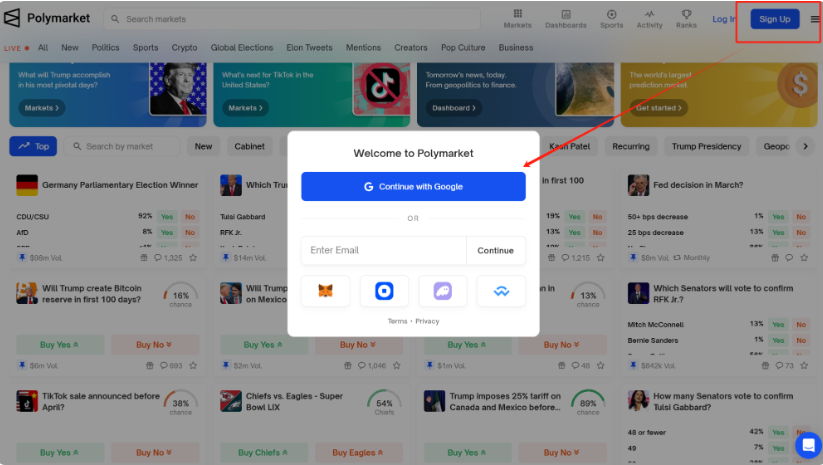Image resolution: width=823 pixels, height=465 pixels.
Task: Continue with Google sign-in
Action: point(413,186)
